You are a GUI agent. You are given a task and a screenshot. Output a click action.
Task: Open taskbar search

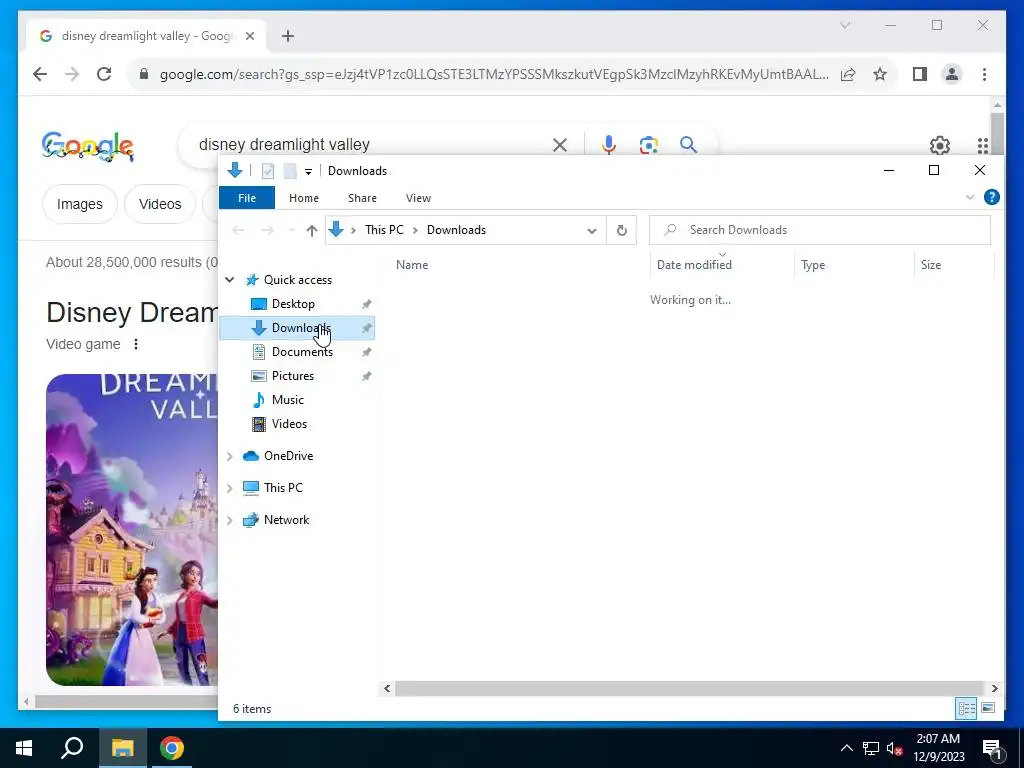pos(72,748)
